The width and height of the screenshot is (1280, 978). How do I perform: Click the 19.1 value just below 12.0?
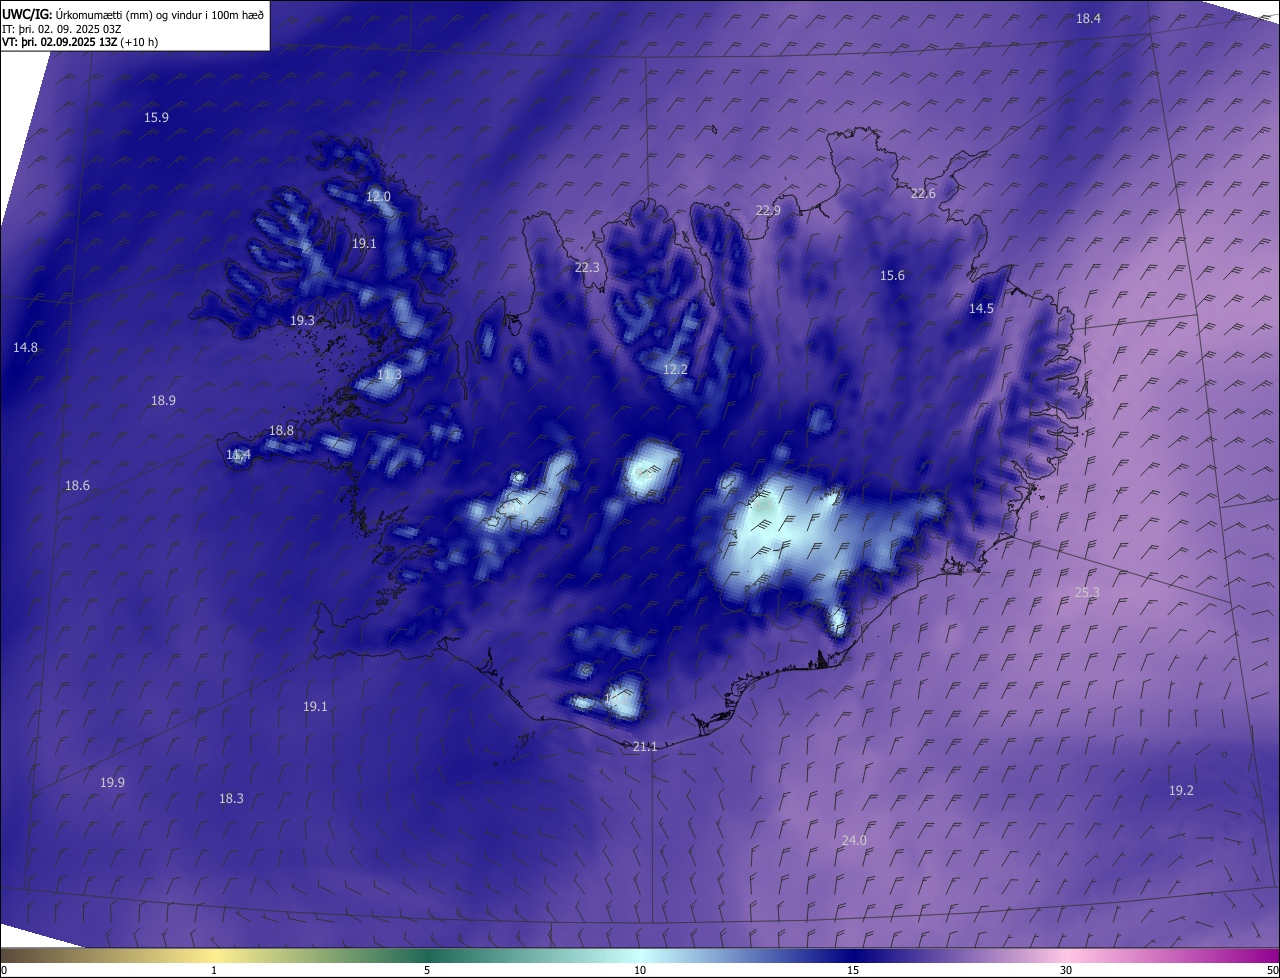[x=364, y=243]
